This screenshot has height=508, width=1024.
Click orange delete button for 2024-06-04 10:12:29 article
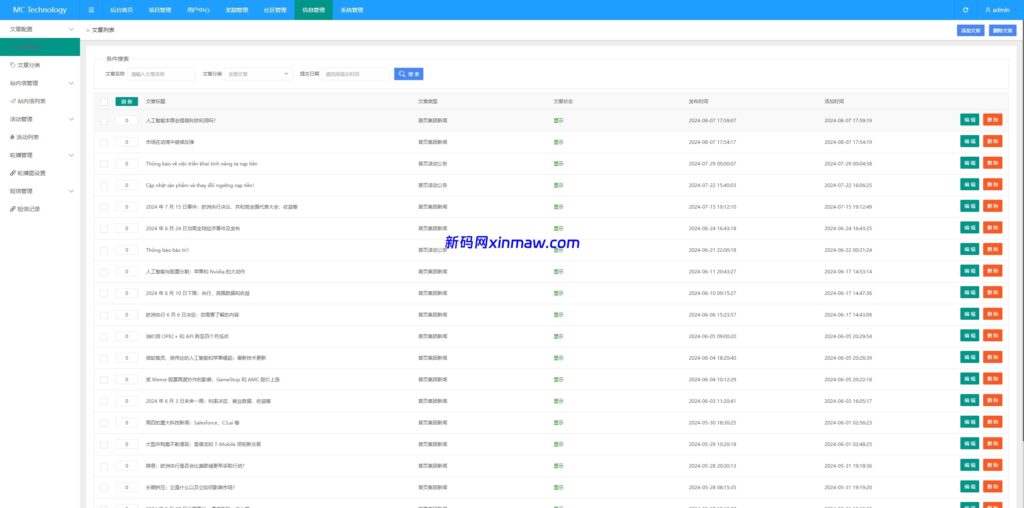(x=993, y=379)
